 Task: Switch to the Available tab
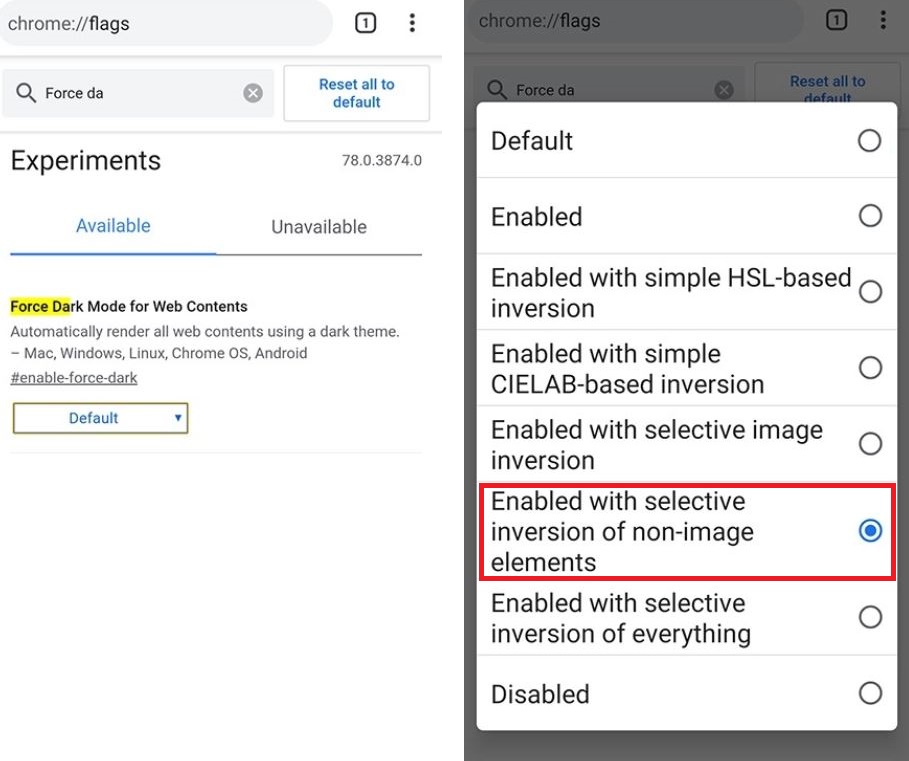coord(113,225)
